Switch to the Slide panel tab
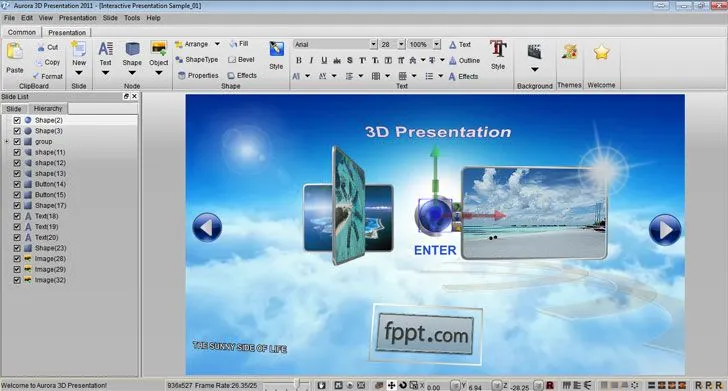The width and height of the screenshot is (728, 391). point(14,109)
